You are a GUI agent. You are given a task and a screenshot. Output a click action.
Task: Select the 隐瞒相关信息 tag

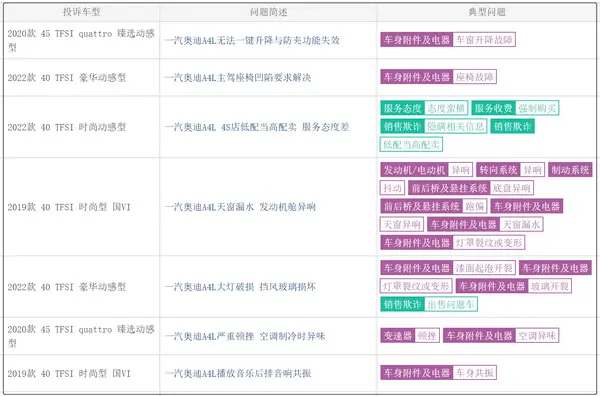[456, 126]
